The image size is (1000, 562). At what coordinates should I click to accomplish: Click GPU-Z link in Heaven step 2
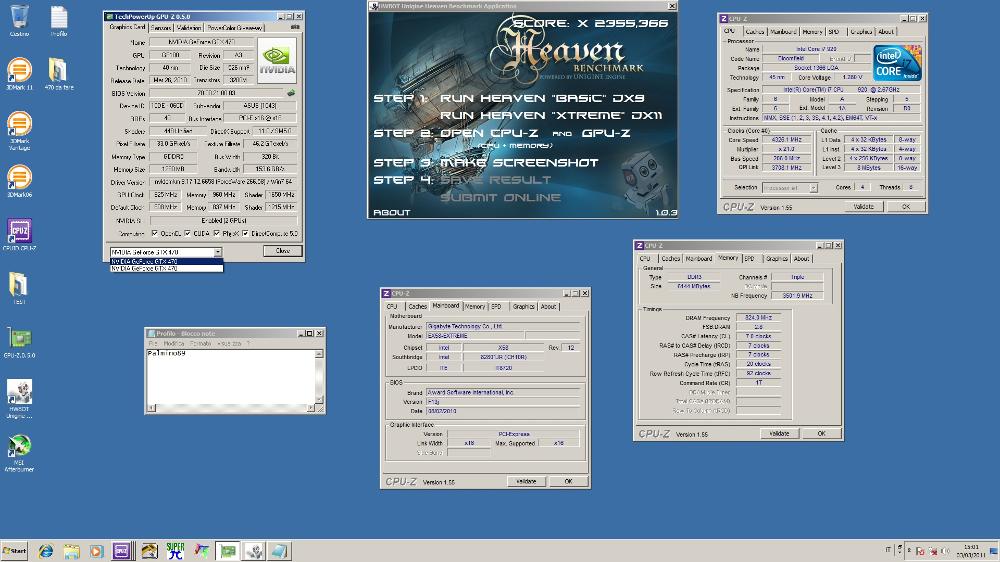606,133
